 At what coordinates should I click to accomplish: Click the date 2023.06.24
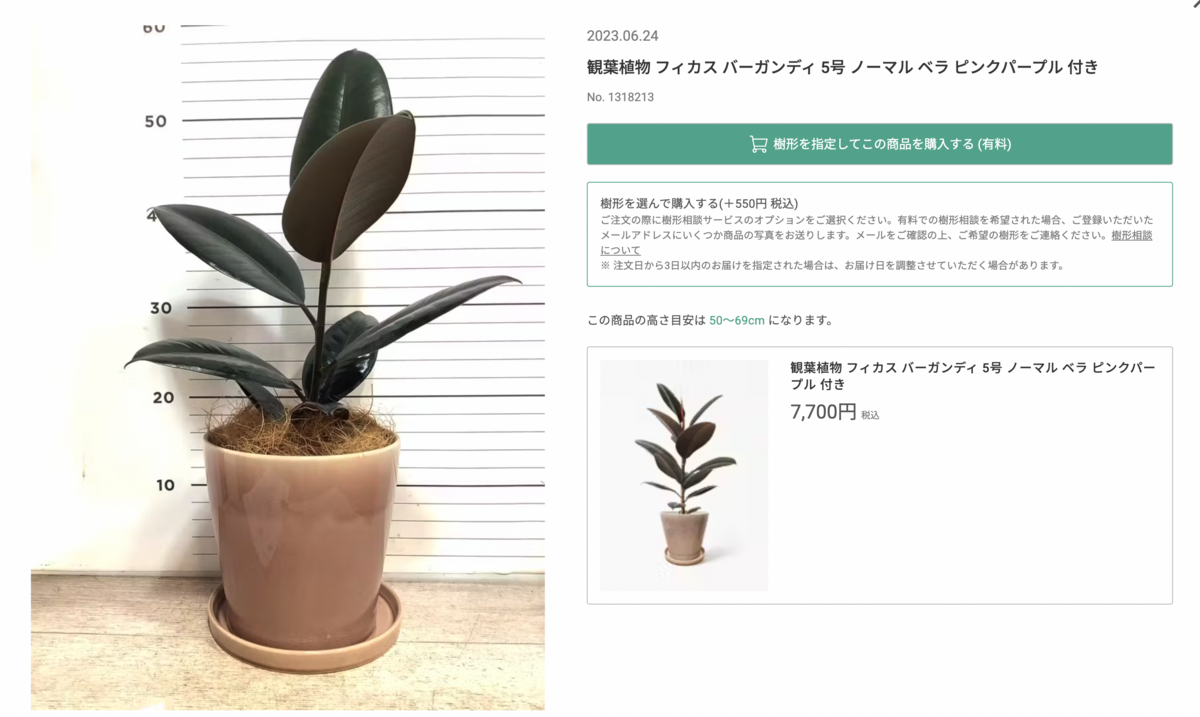(x=622, y=36)
